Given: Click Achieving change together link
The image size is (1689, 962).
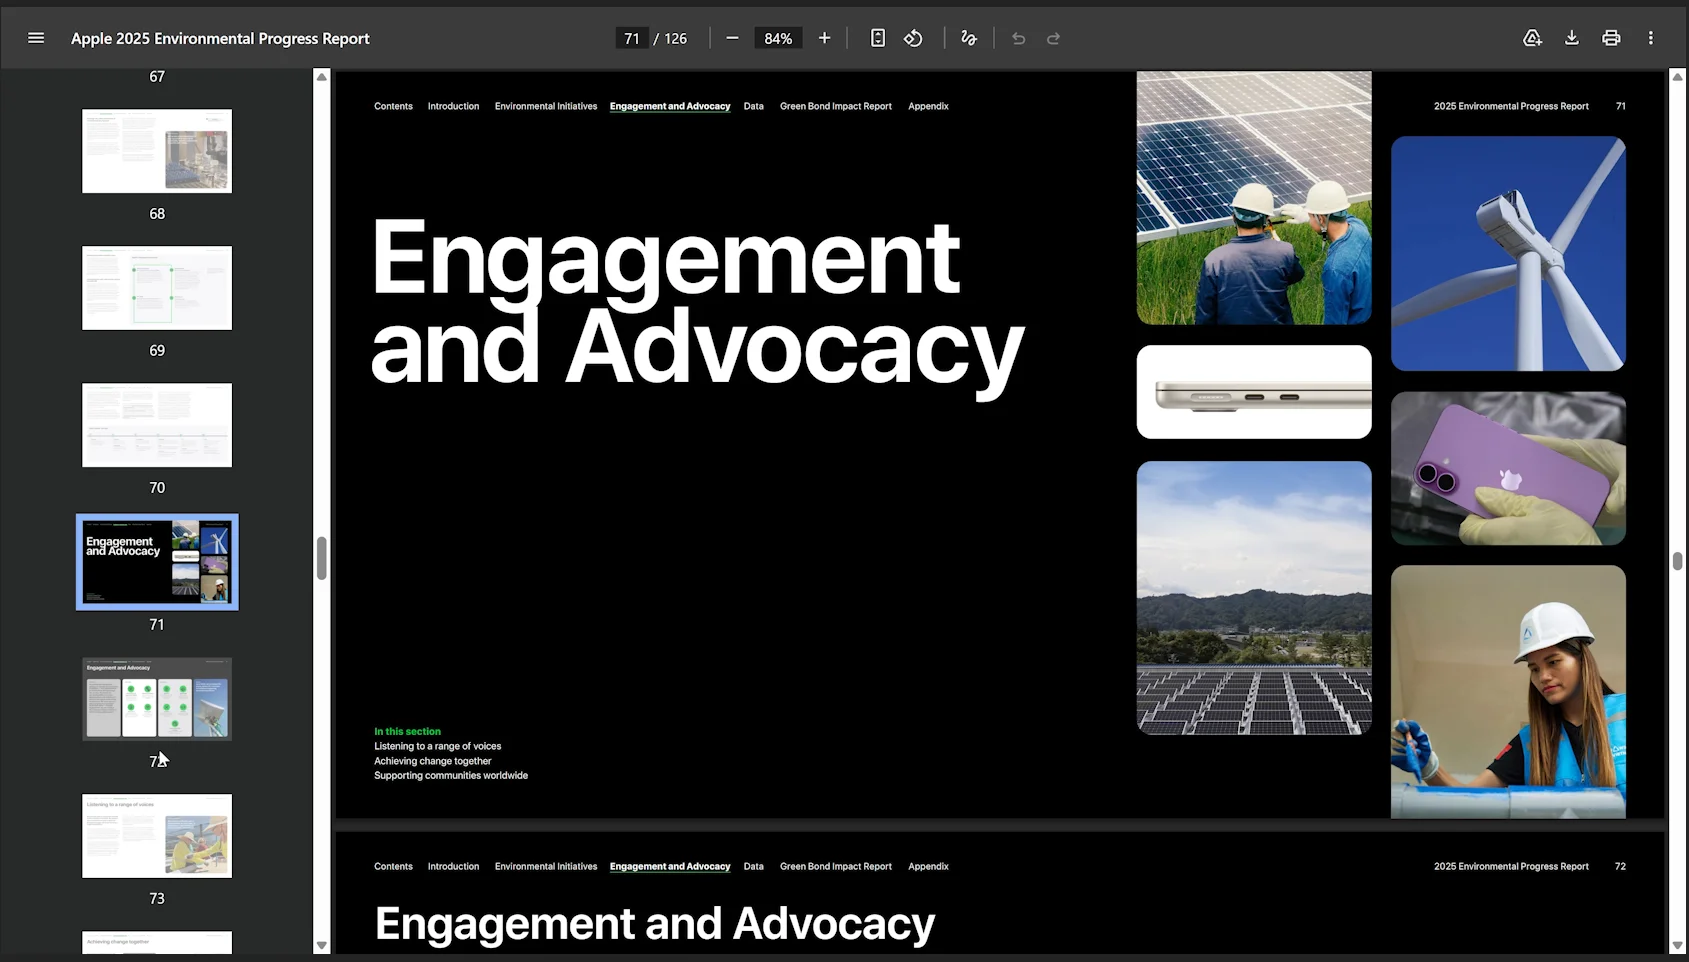Looking at the screenshot, I should pyautogui.click(x=433, y=761).
